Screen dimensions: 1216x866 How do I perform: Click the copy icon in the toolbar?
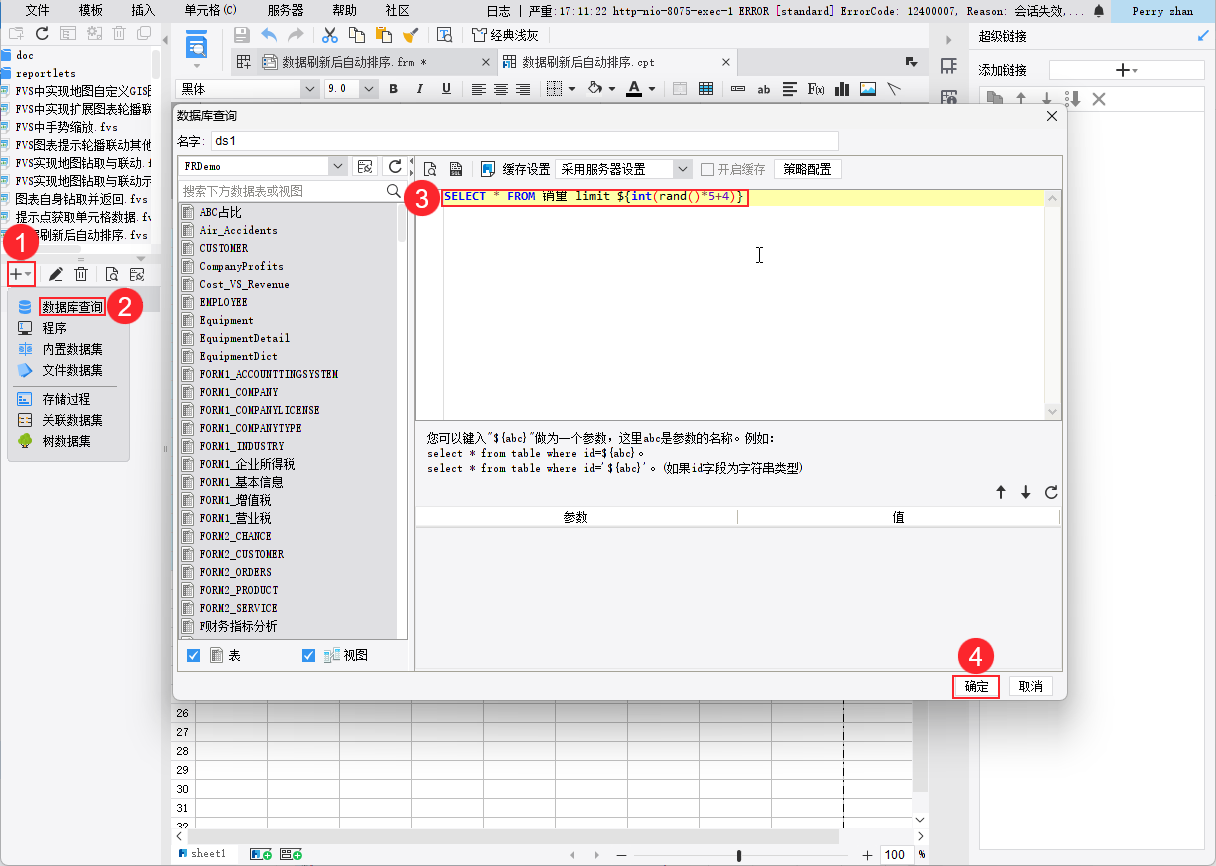click(357, 35)
